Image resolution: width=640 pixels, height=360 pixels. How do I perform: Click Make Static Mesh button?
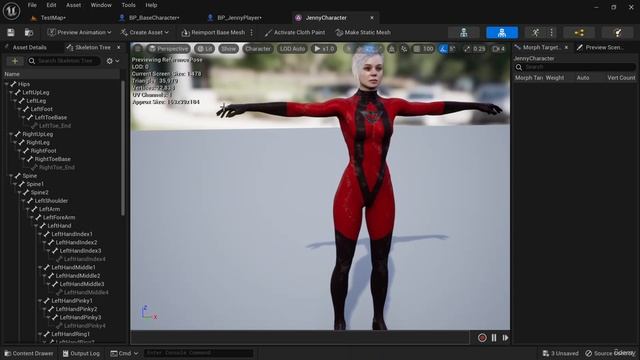pyautogui.click(x=363, y=33)
